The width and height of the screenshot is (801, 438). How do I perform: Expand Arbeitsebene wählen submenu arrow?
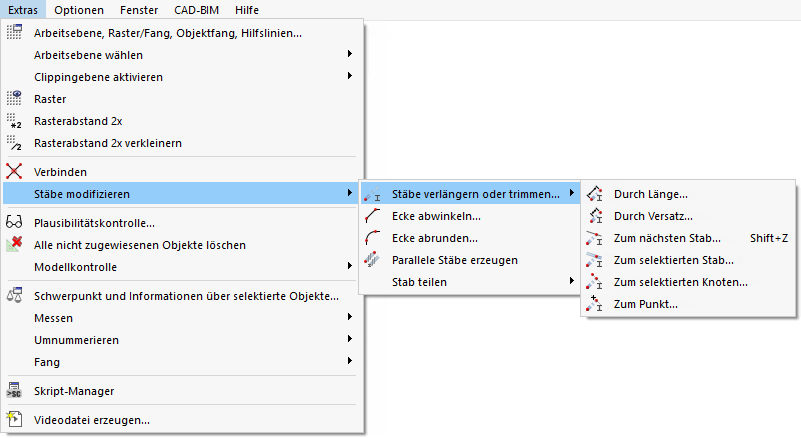(350, 54)
